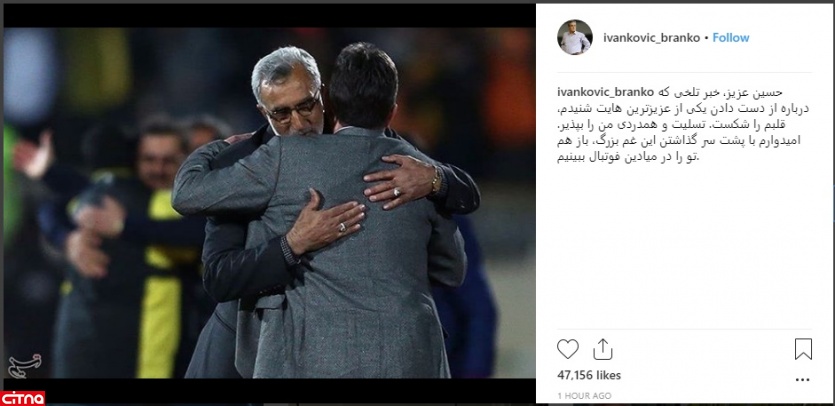Click the gold wristwatch in the photo
This screenshot has height=406, width=835.
437,180
